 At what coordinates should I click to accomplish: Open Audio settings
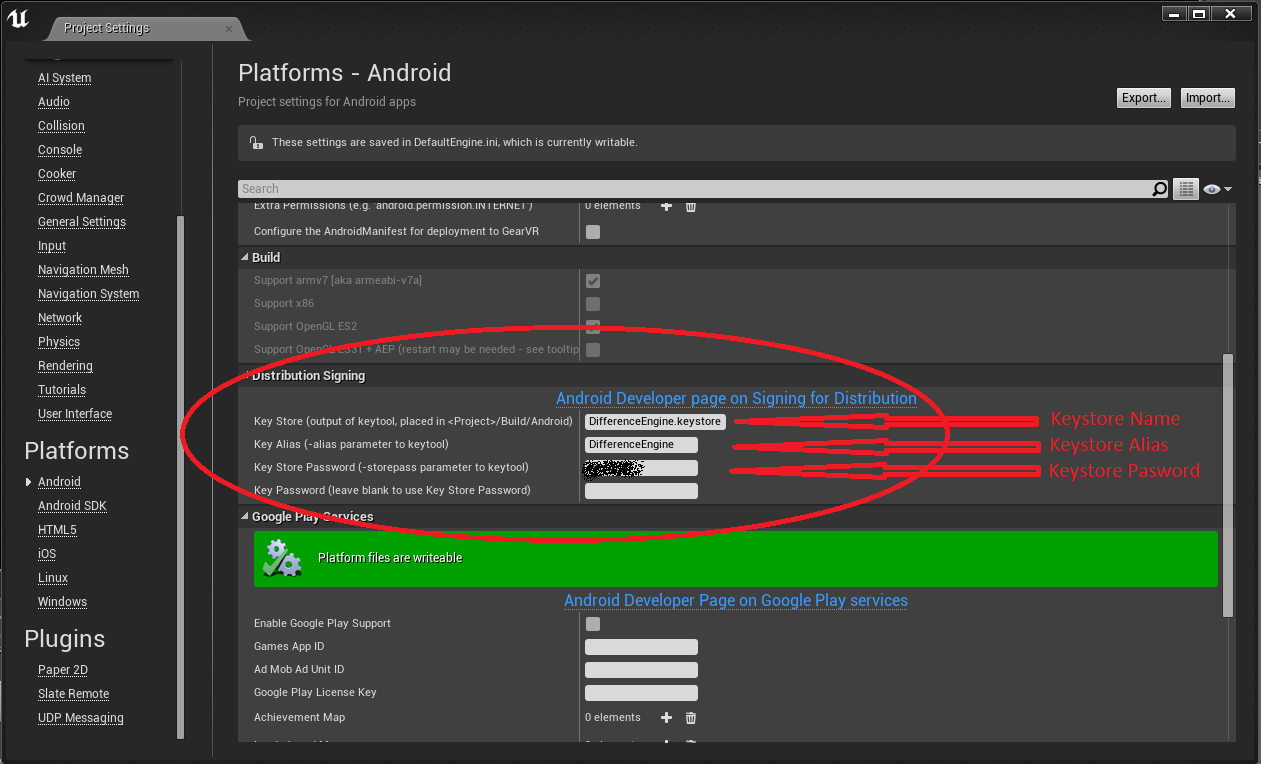tap(54, 102)
